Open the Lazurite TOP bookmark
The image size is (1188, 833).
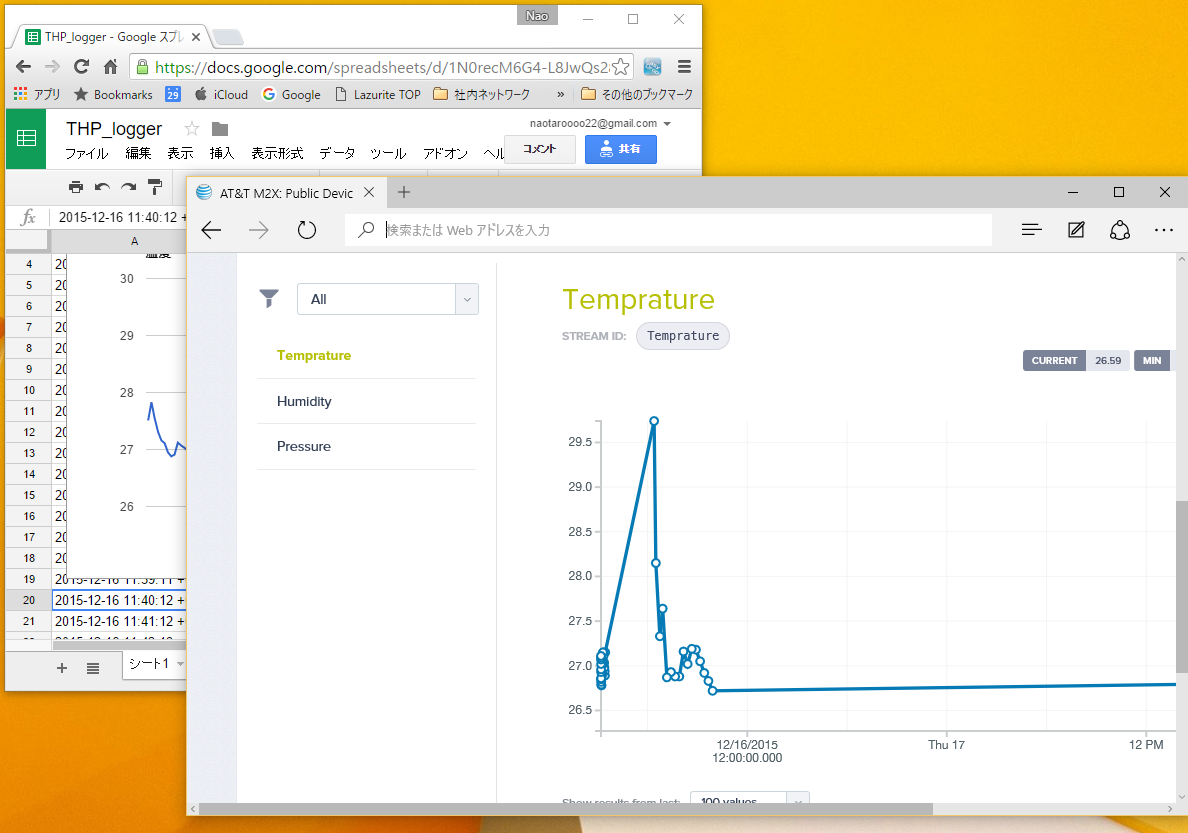coord(377,94)
